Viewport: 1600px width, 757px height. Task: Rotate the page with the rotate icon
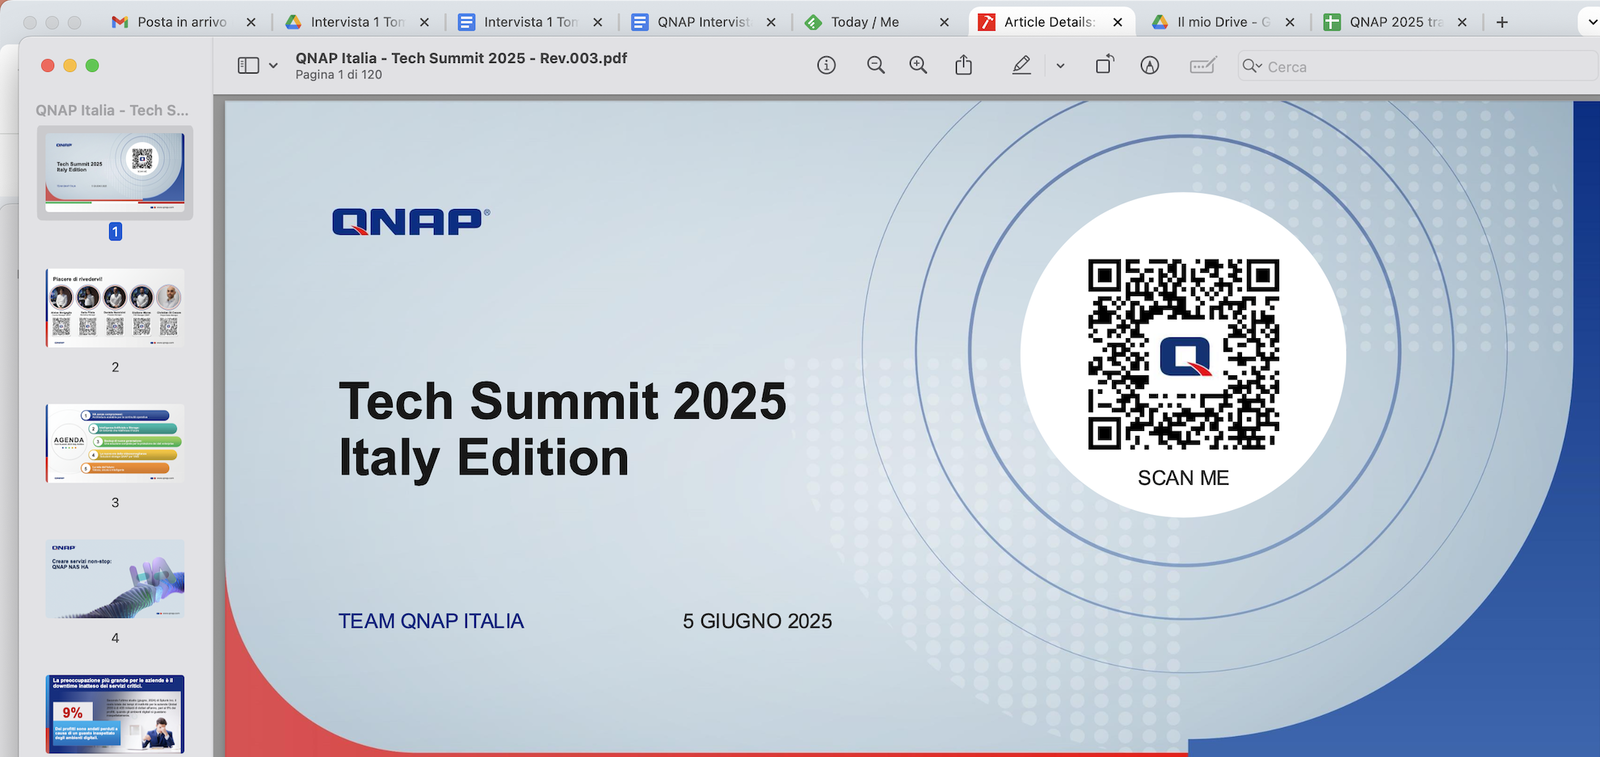(x=1104, y=65)
